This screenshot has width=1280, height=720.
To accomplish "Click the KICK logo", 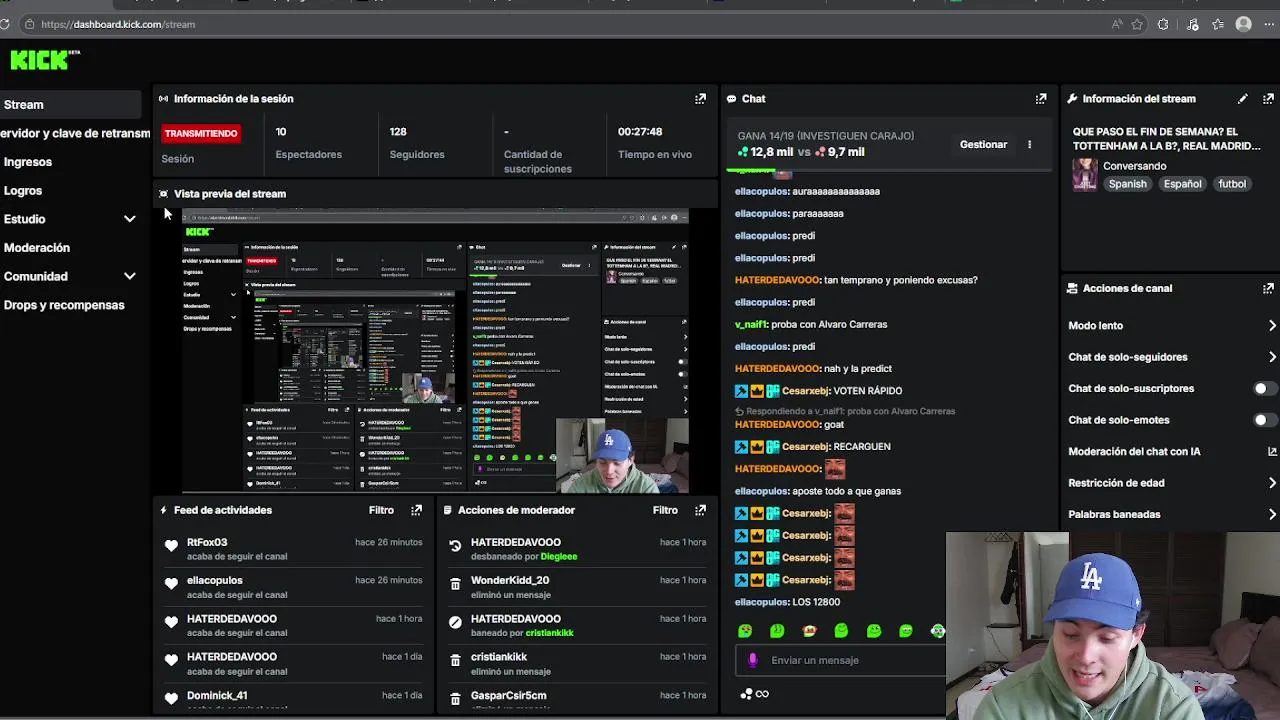I will (x=44, y=60).
